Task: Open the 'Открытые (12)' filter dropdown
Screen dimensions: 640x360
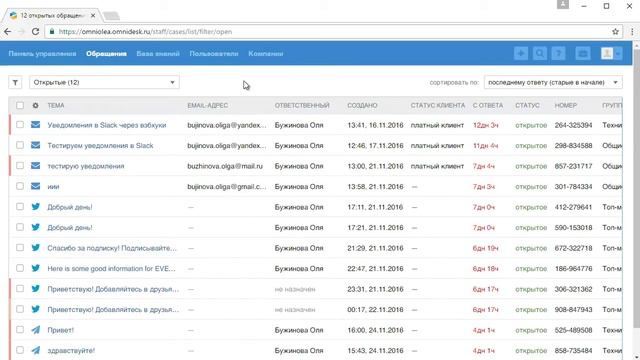Action: point(104,82)
